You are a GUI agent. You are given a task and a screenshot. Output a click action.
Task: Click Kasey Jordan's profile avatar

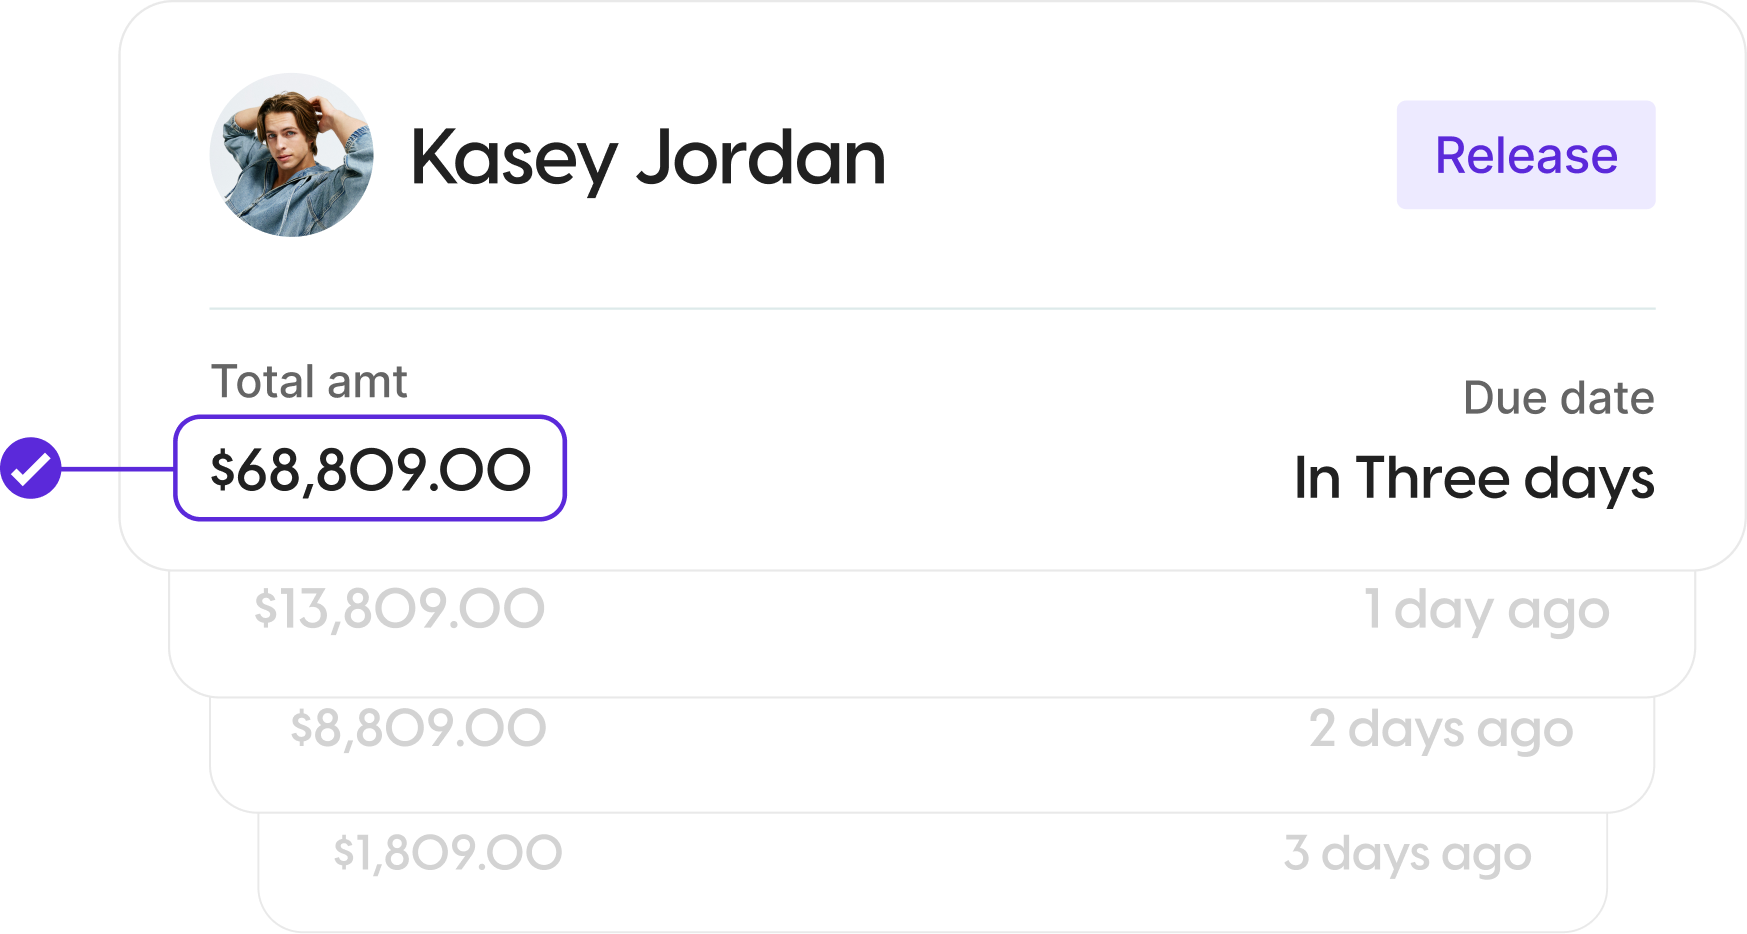pos(291,155)
